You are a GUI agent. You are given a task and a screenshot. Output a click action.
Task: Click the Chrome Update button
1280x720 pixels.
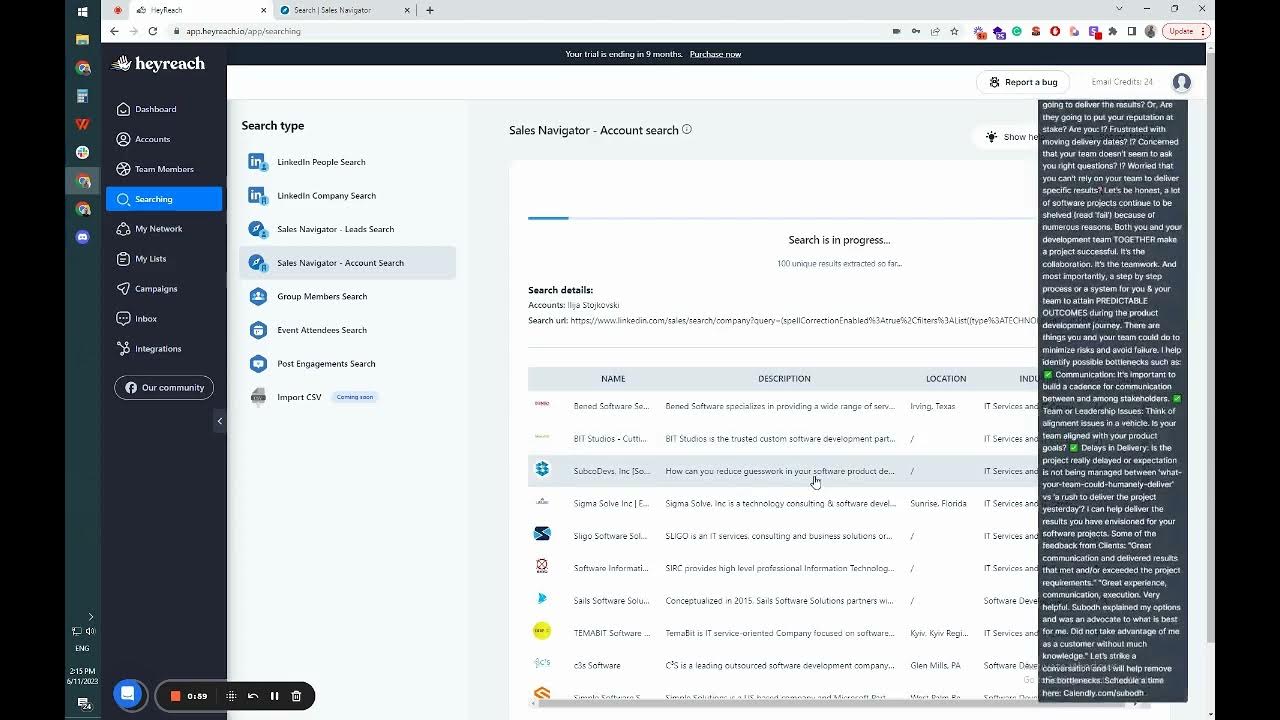(1186, 31)
